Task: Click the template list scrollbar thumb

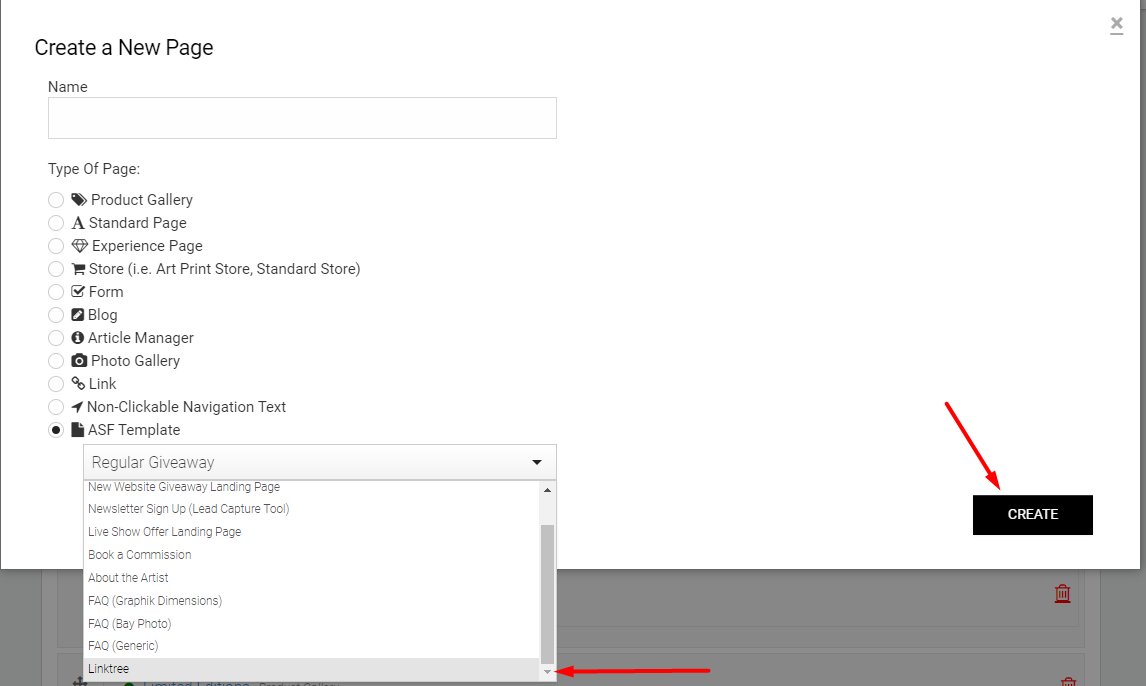Action: pyautogui.click(x=547, y=592)
